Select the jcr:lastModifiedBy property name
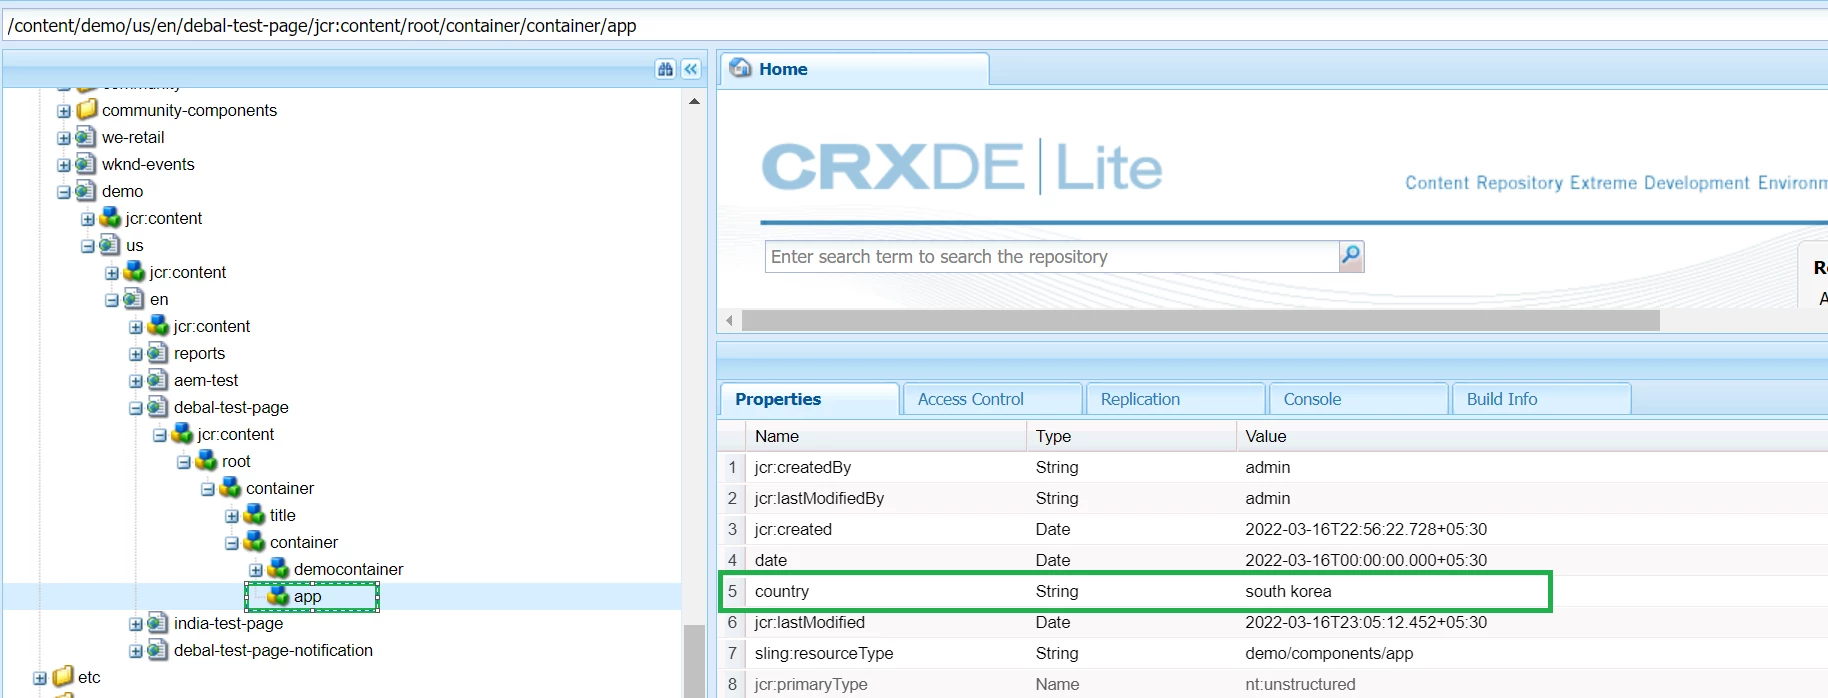This screenshot has width=1828, height=698. [819, 498]
